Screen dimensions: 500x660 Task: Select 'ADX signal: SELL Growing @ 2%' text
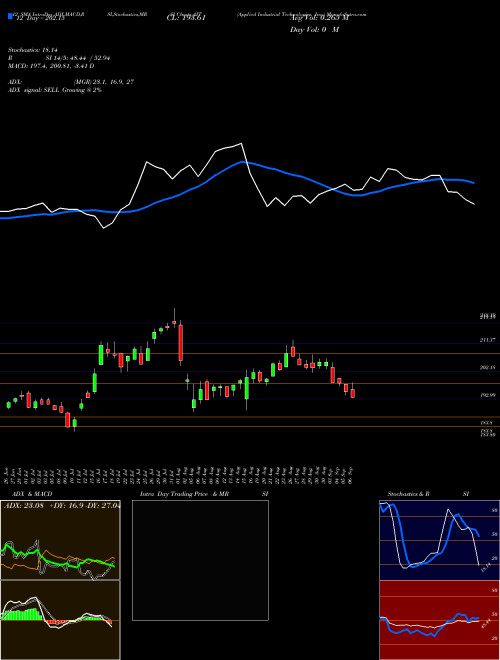(x=55, y=90)
